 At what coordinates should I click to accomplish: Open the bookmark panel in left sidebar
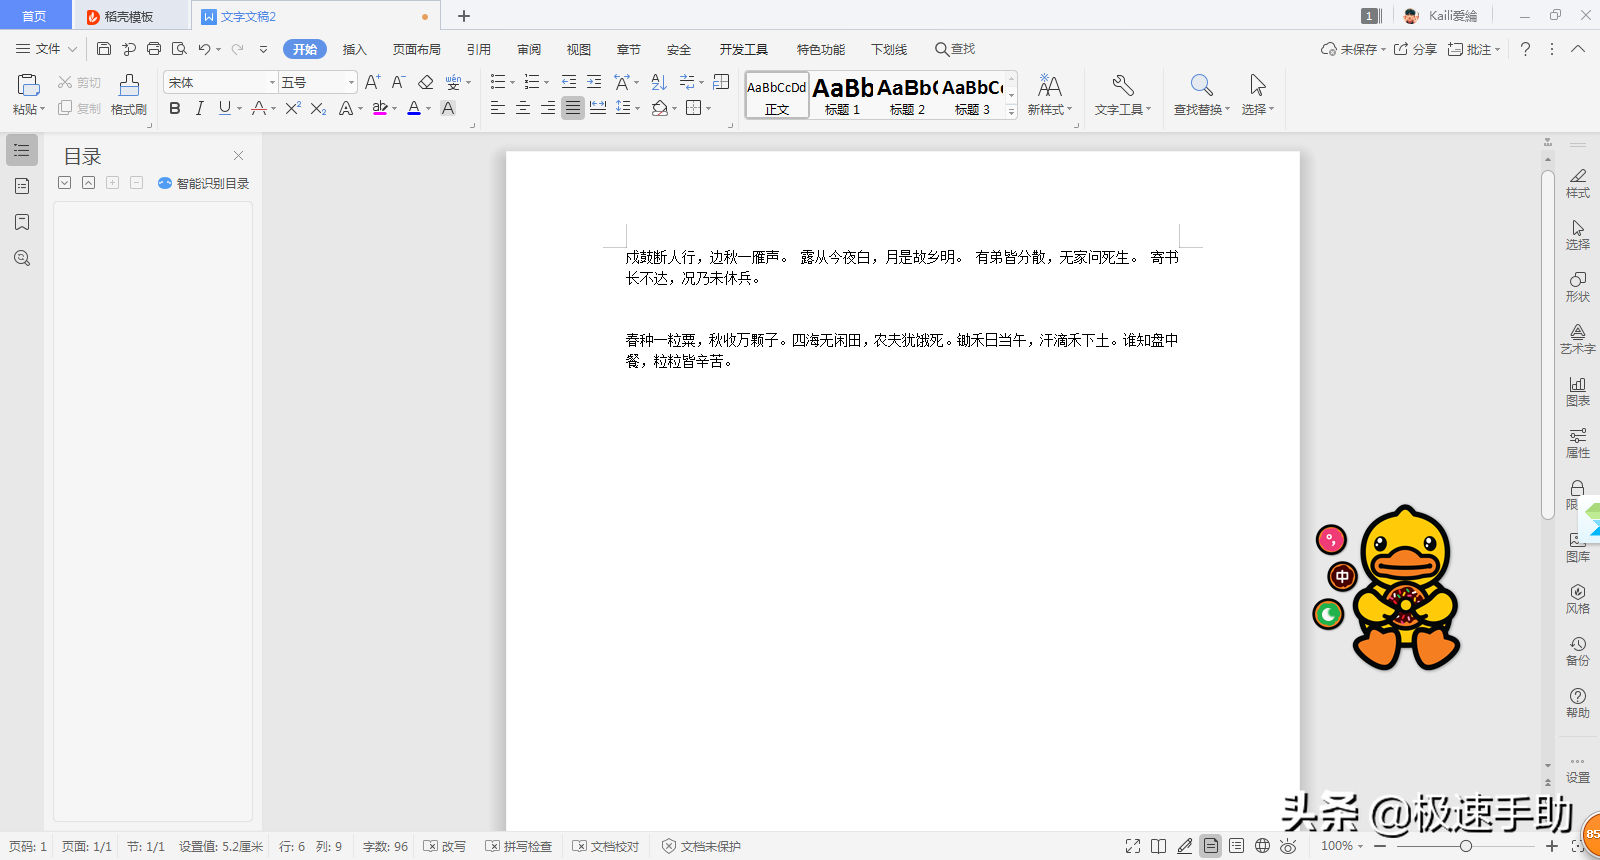click(x=22, y=222)
